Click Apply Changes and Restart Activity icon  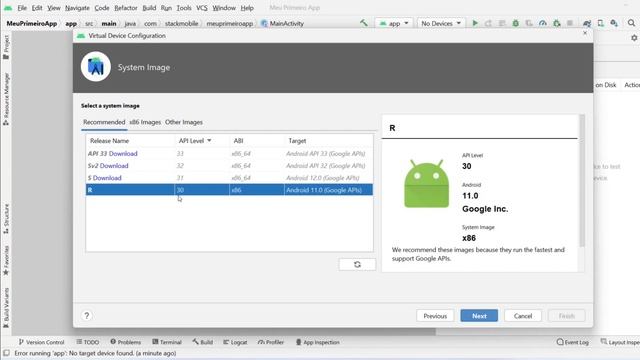coord(488,23)
